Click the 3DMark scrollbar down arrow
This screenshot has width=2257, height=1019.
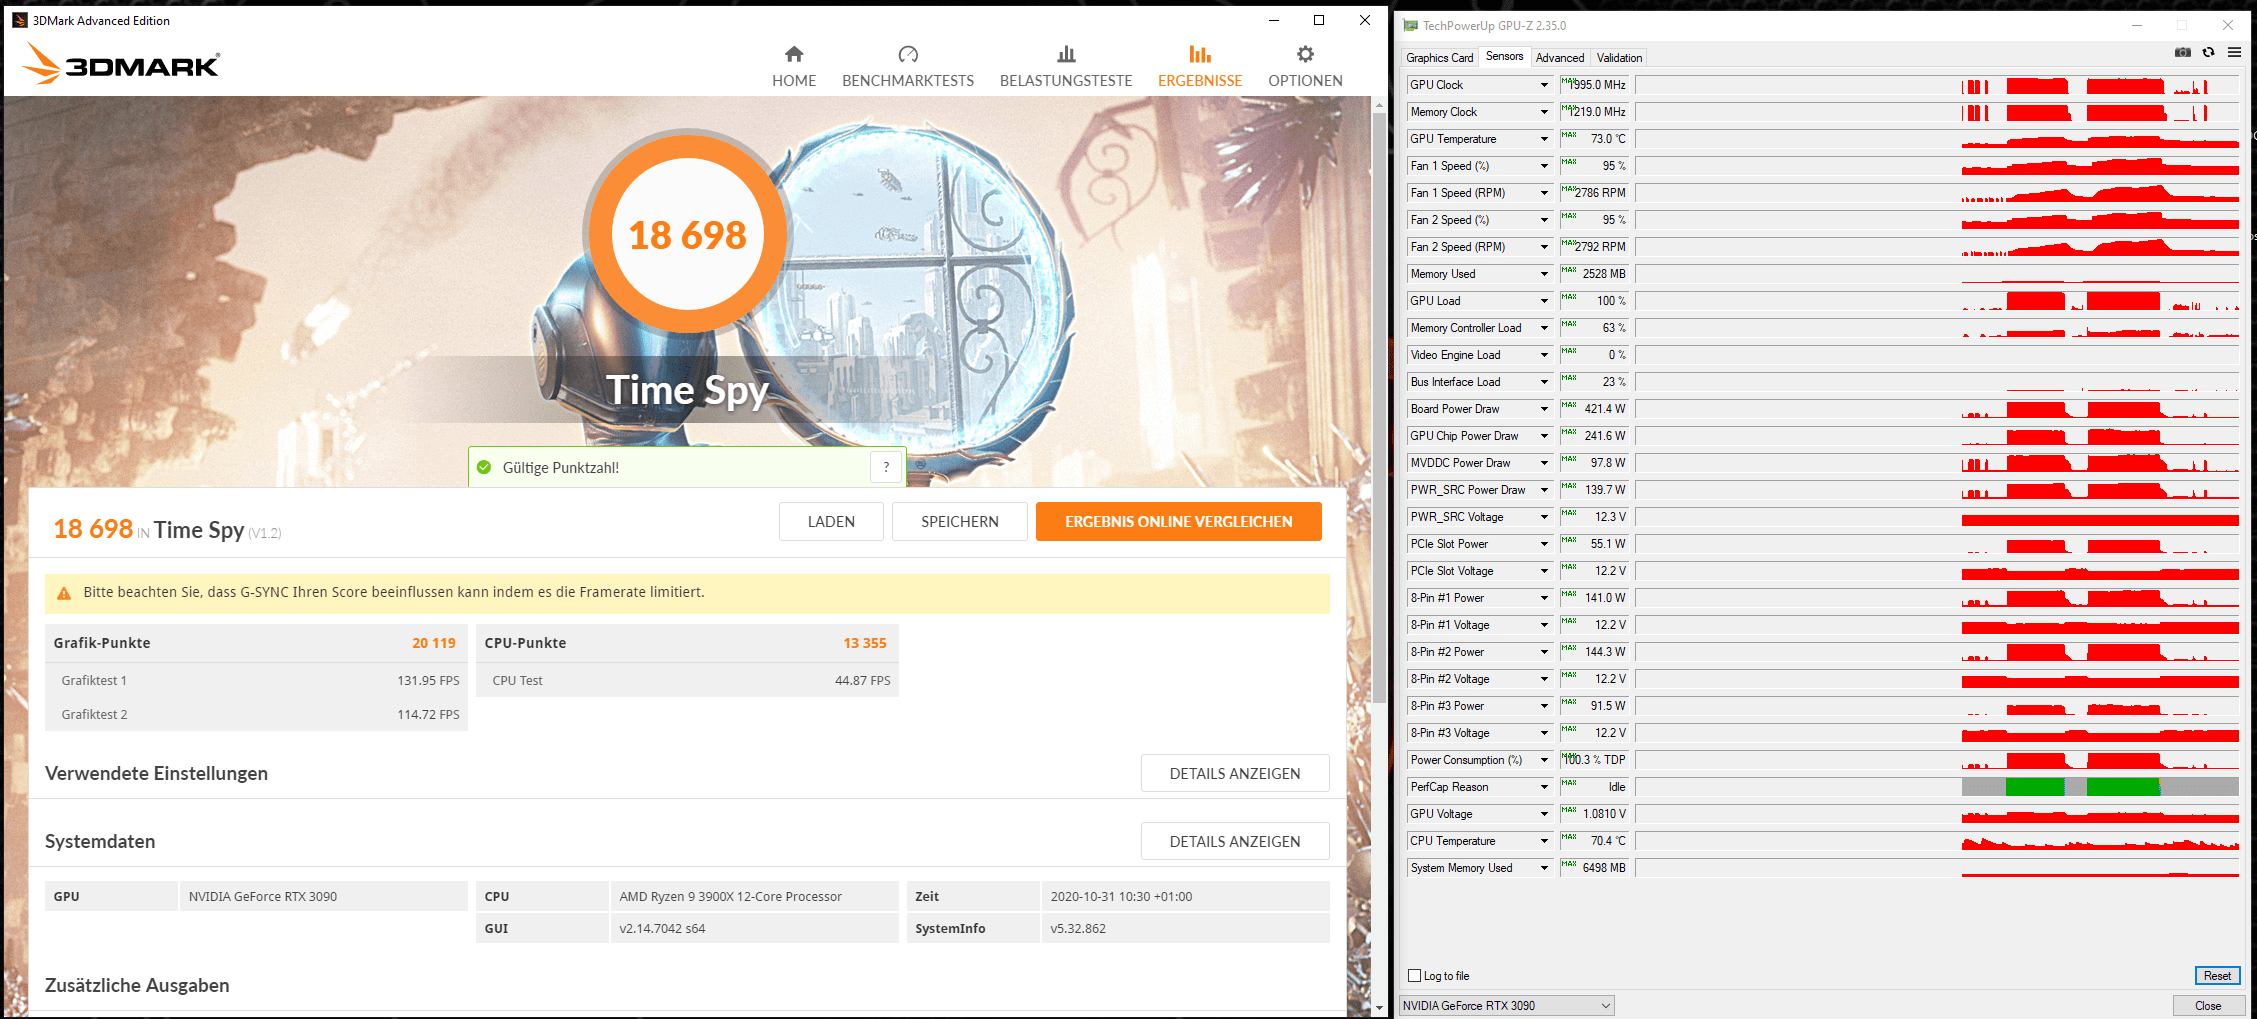1380,1008
